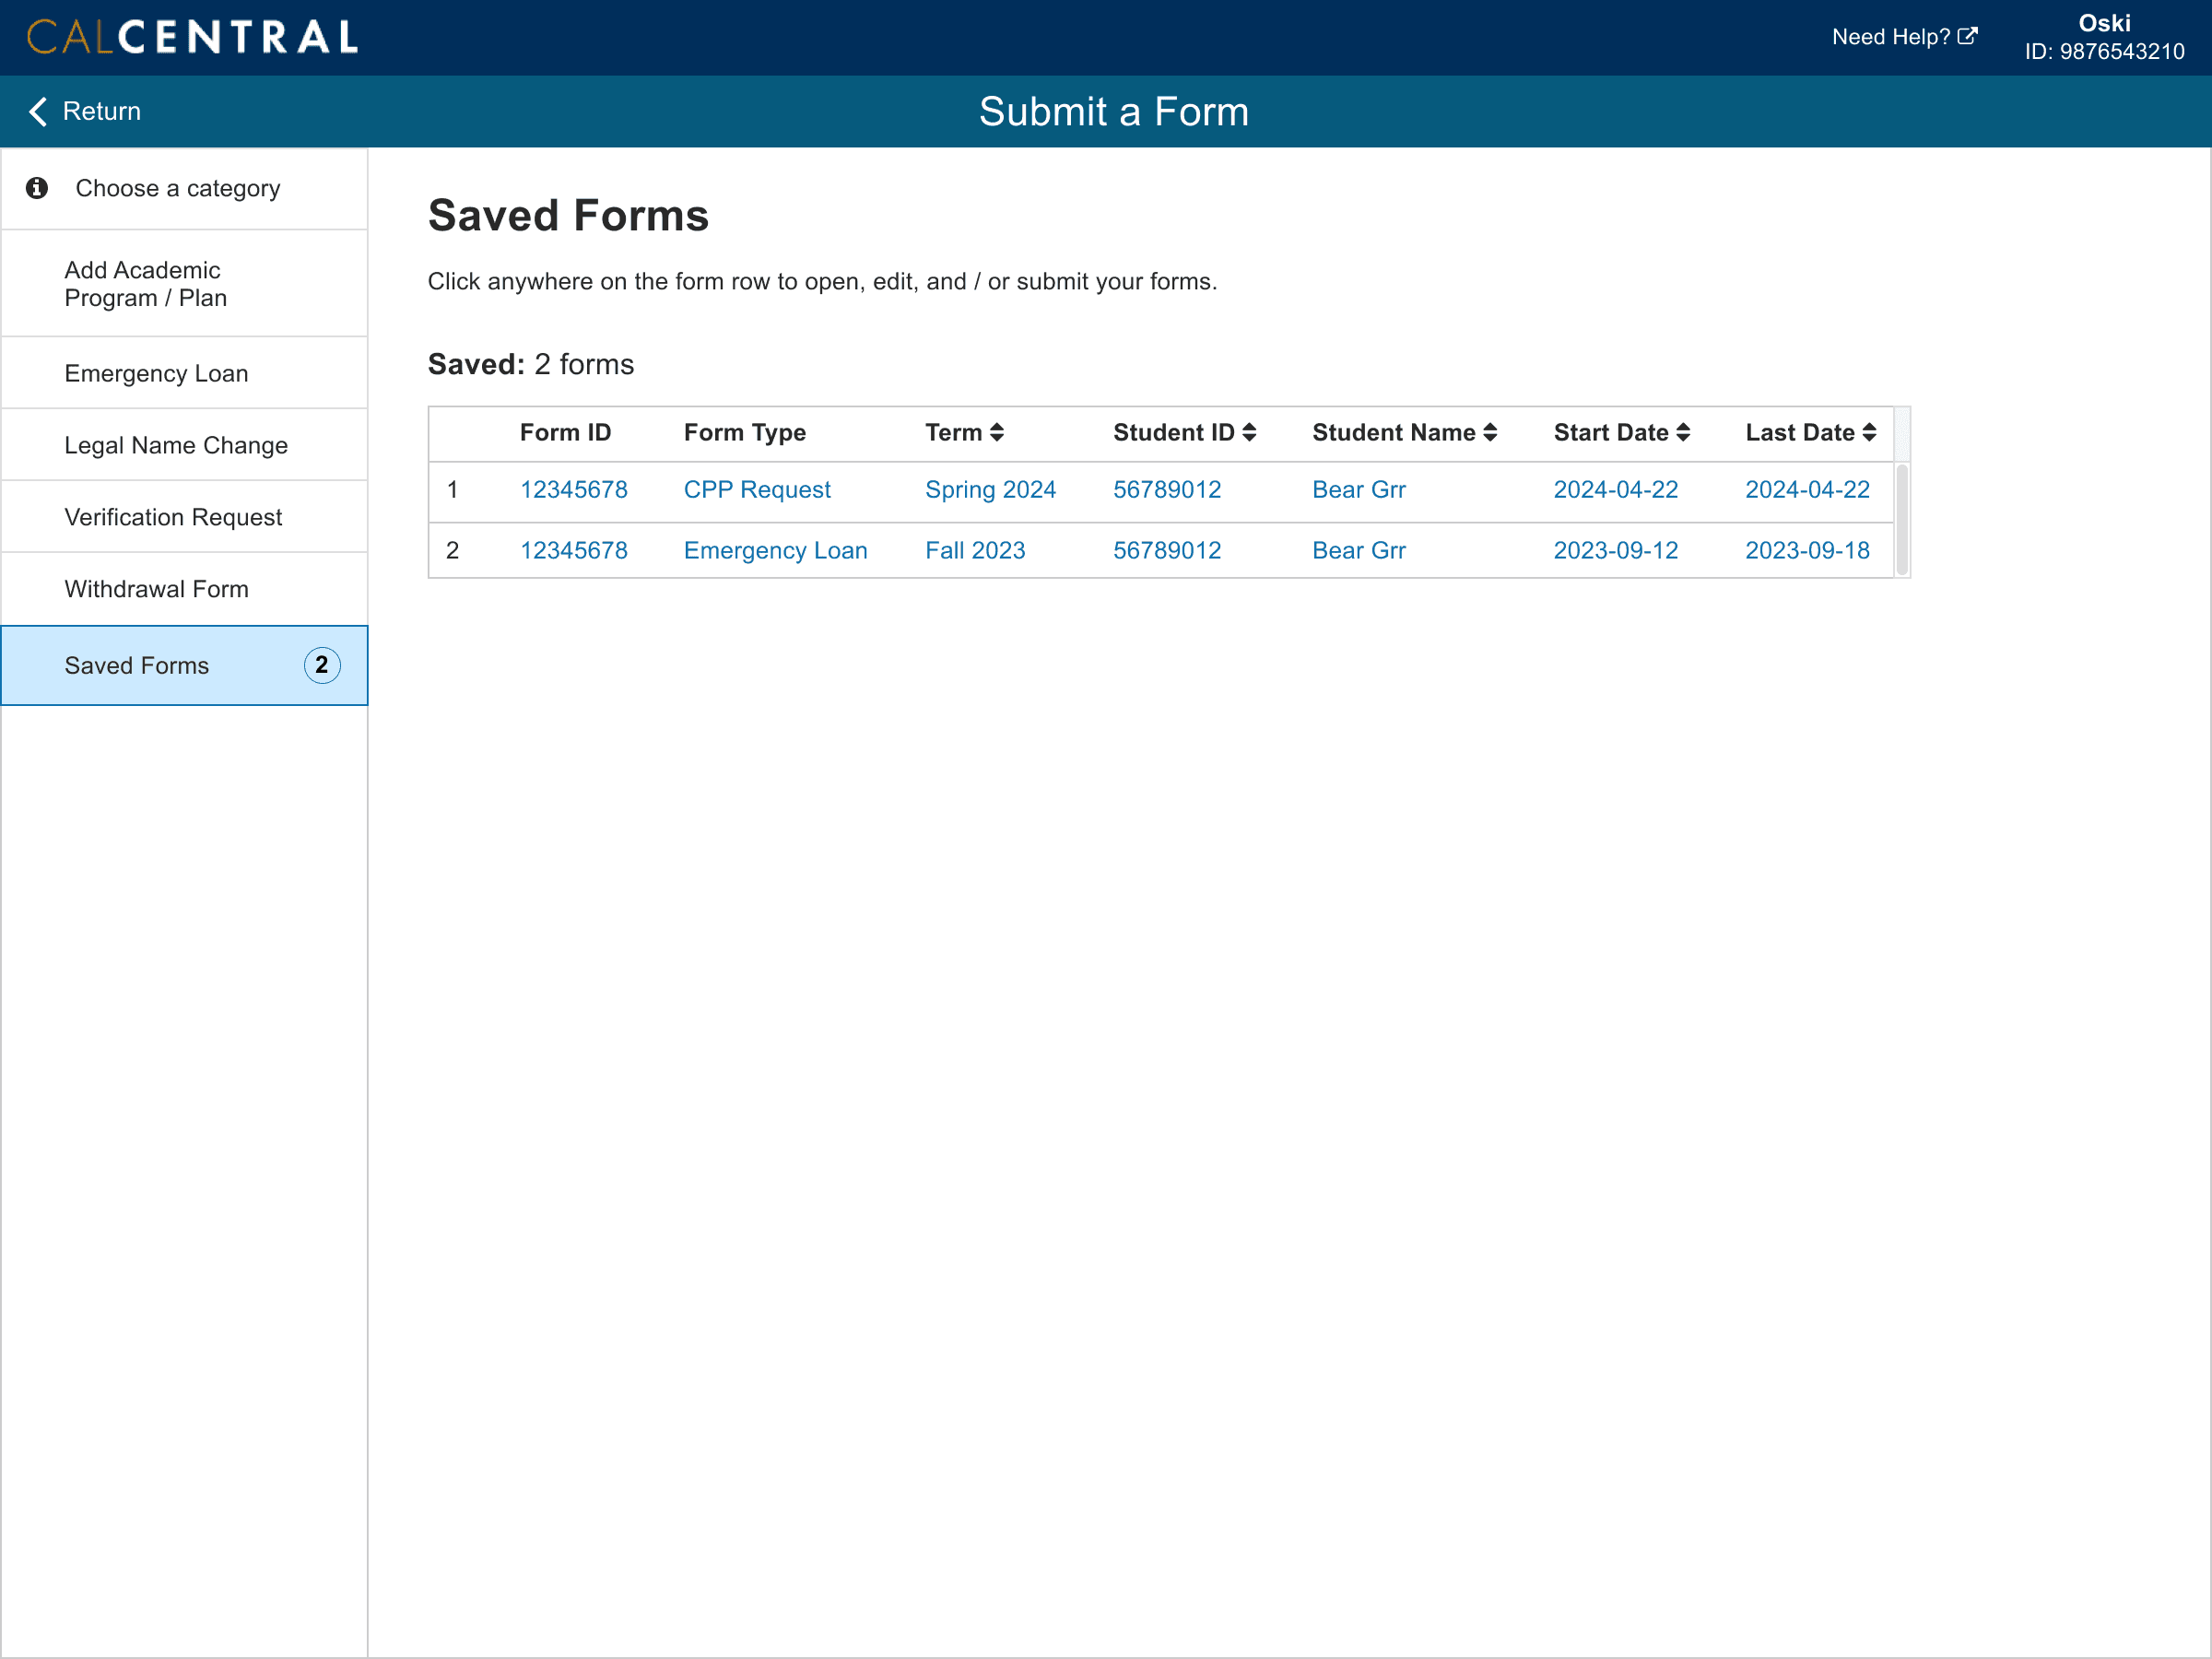Click the info icon next to Choose a category
Viewport: 2212px width, 1659px height.
coord(37,188)
